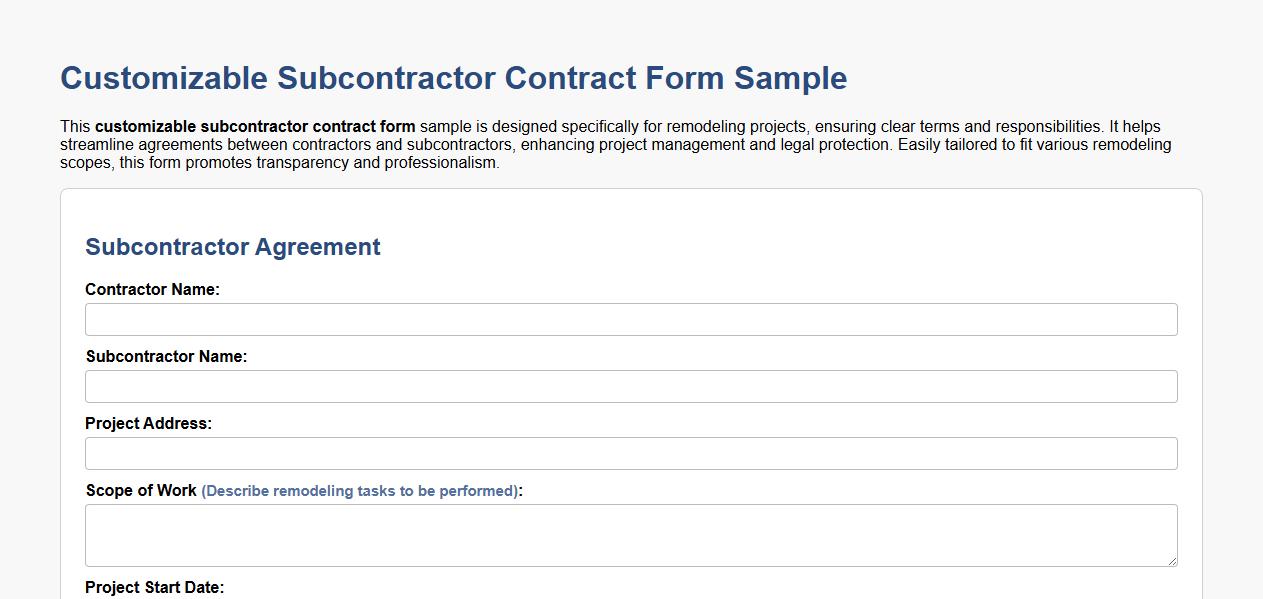This screenshot has width=1263, height=599.
Task: Select the Scope of Work label
Action: [141, 490]
